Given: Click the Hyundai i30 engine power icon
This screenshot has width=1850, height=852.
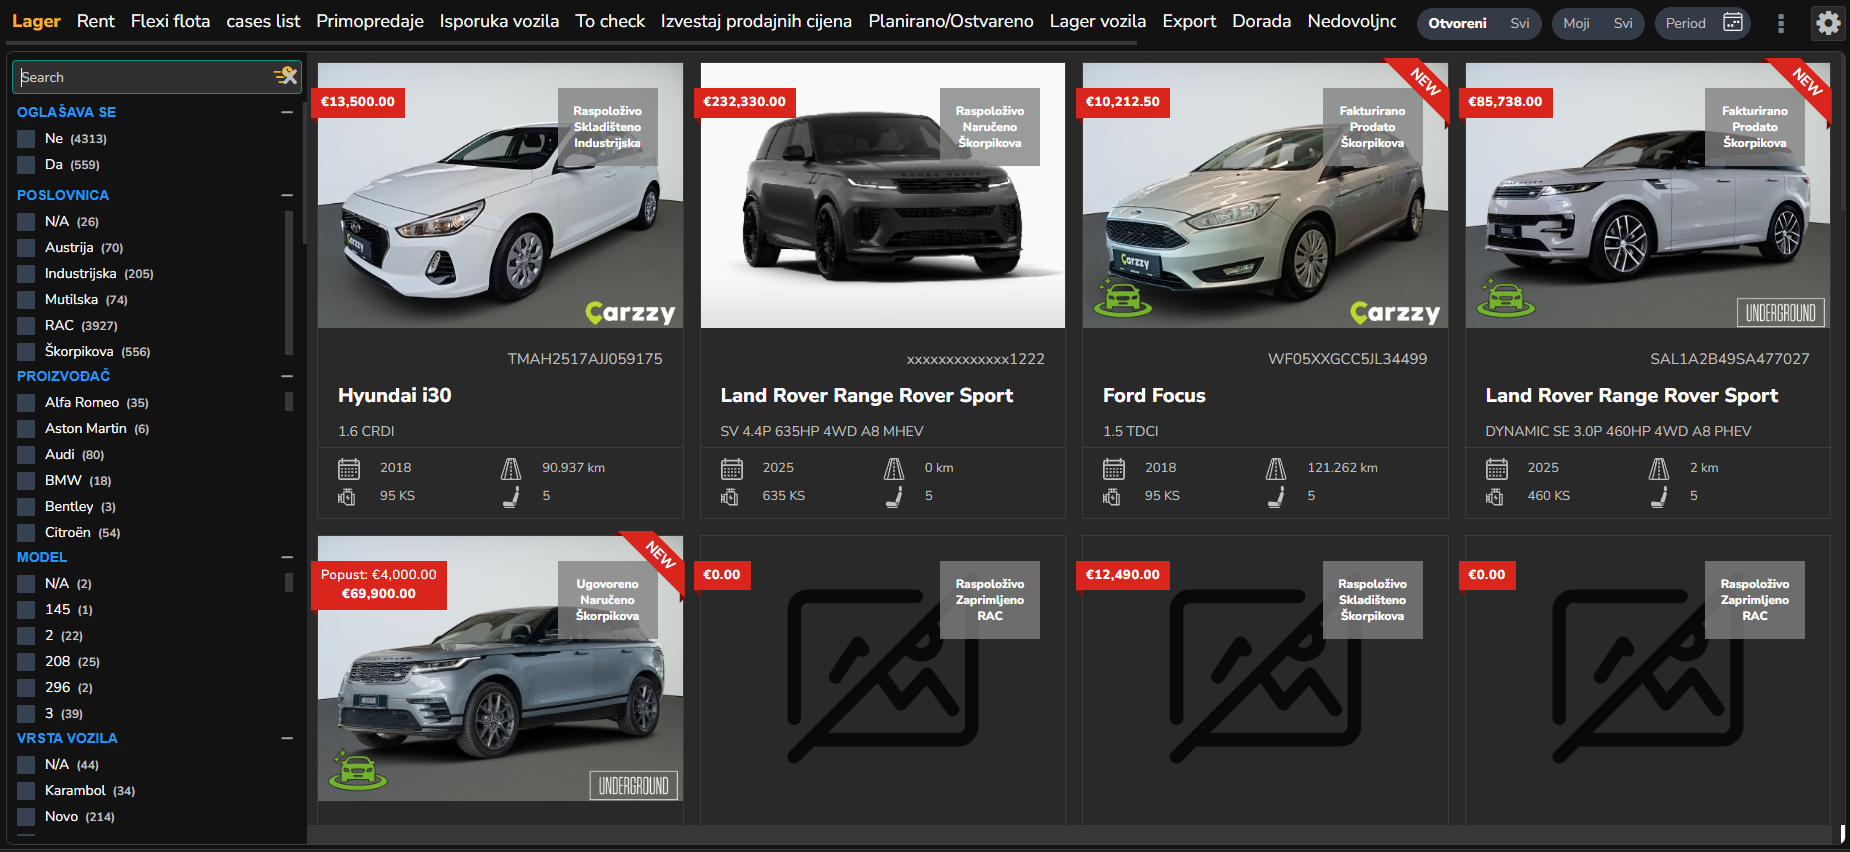Looking at the screenshot, I should click(x=347, y=496).
